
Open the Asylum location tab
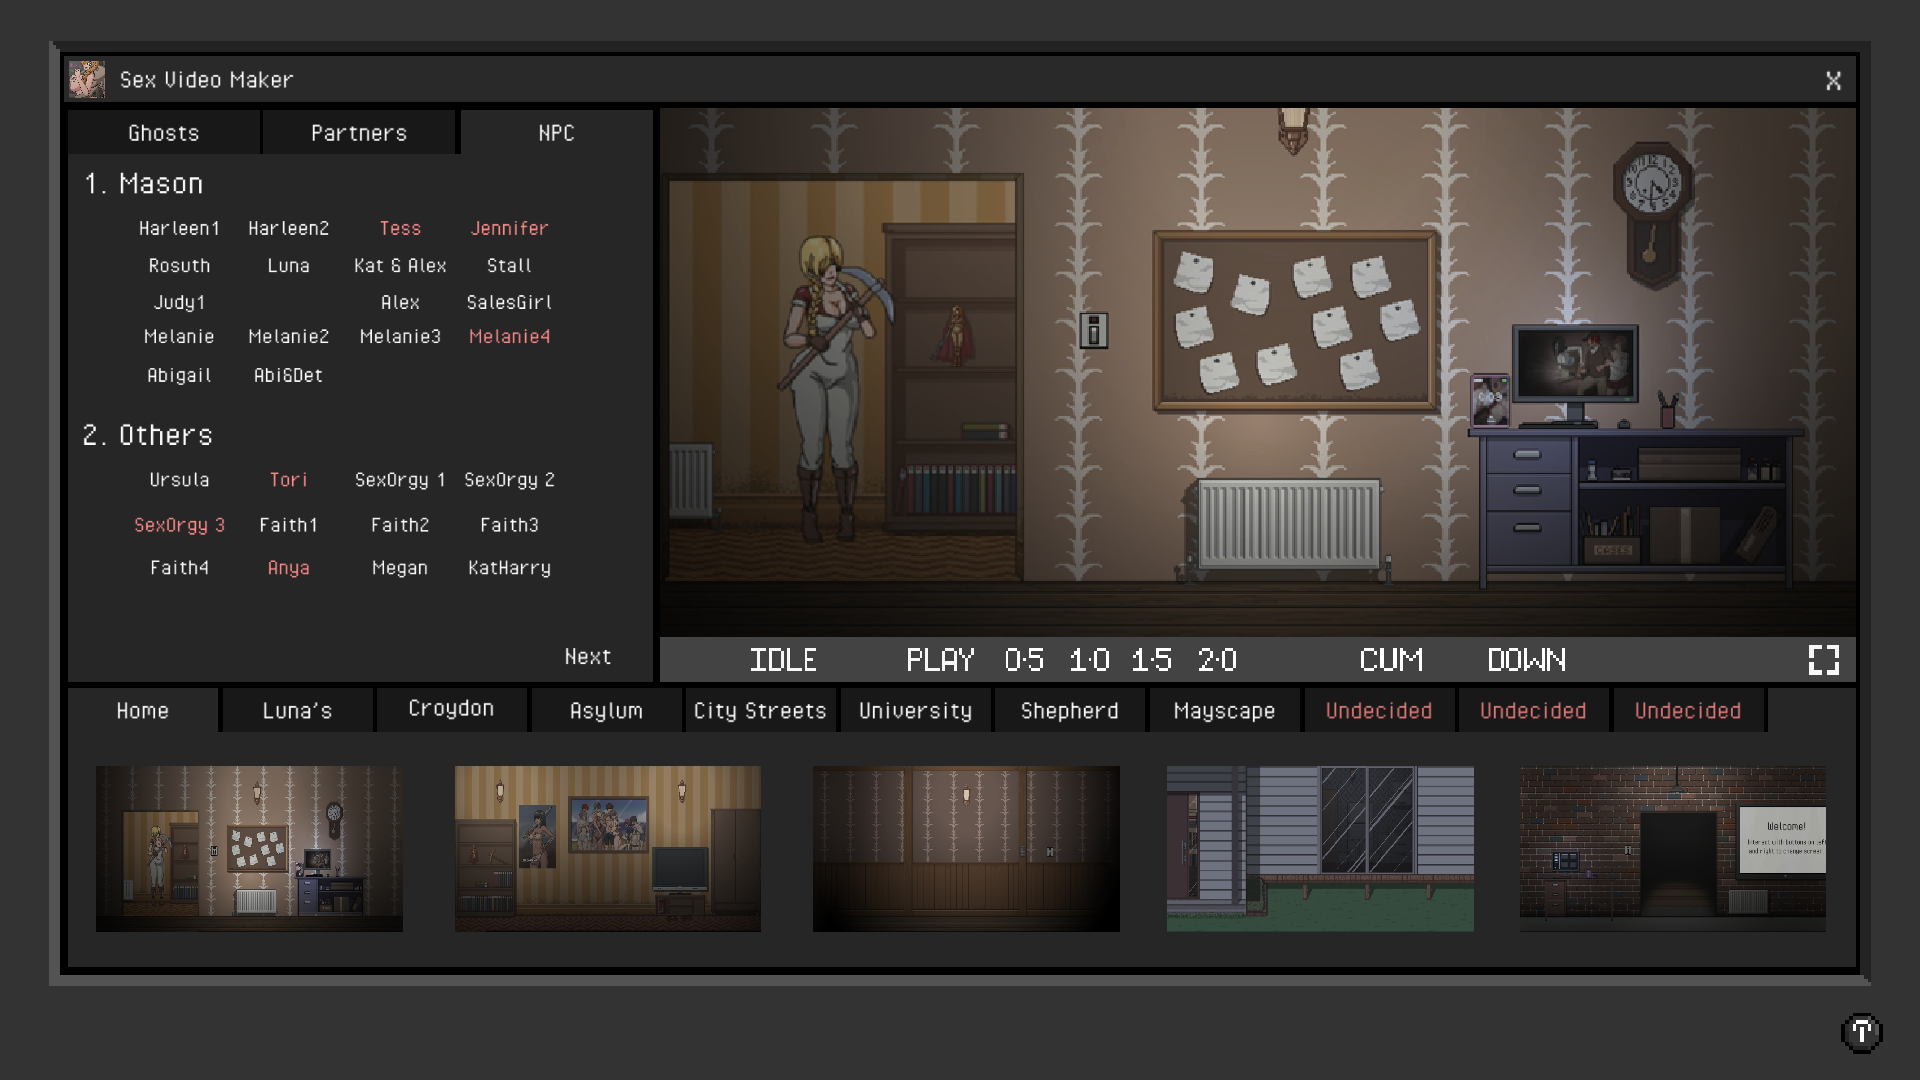[x=606, y=711]
